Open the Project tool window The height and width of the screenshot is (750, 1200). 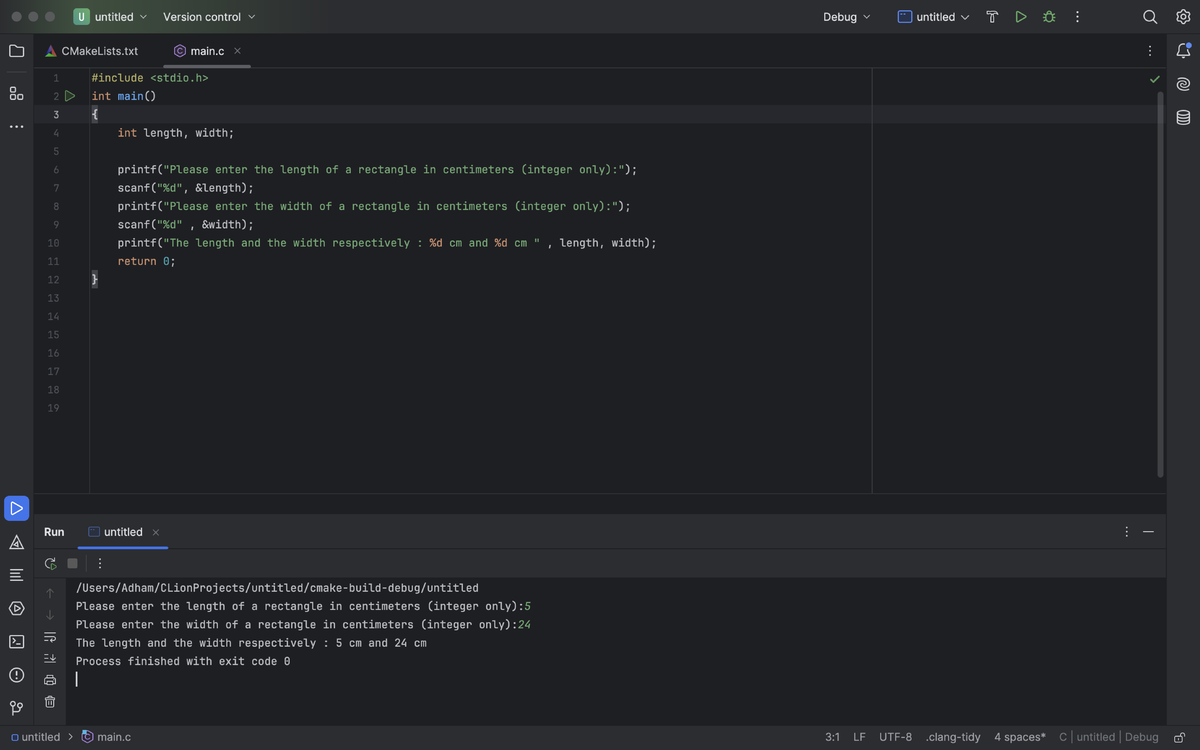(16, 50)
